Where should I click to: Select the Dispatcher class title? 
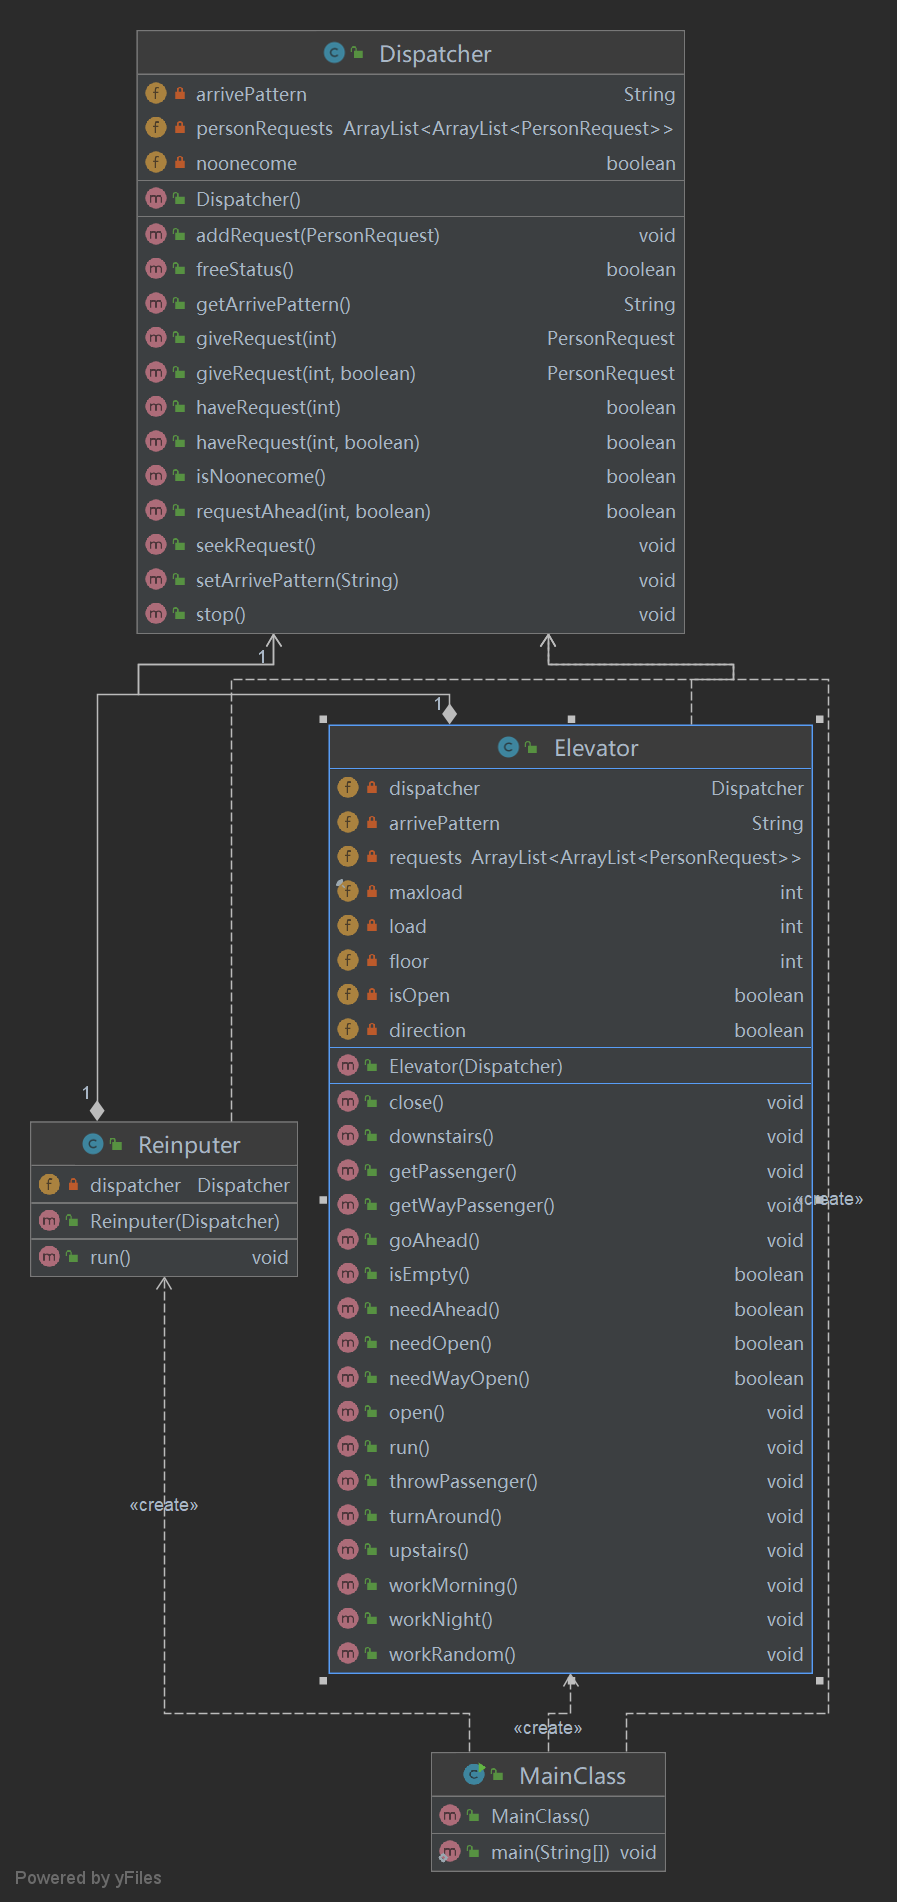point(435,54)
